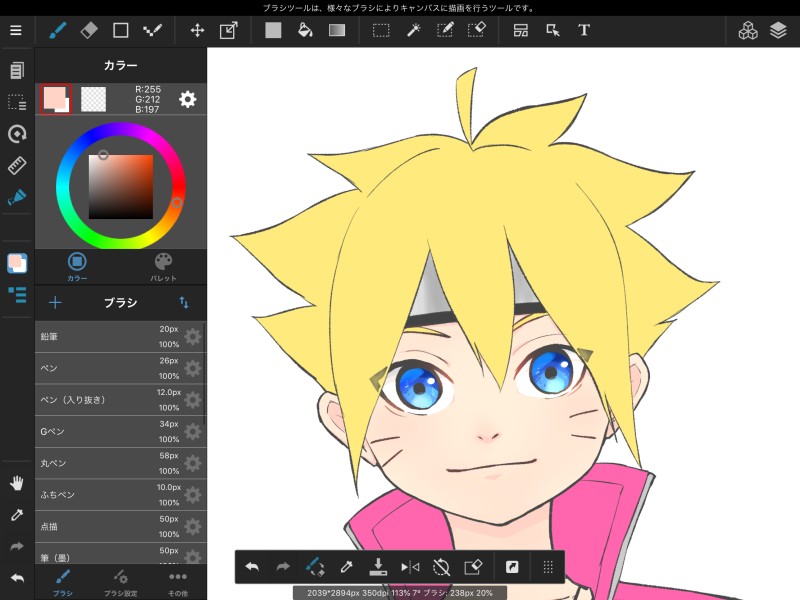This screenshot has height=600, width=800.
Task: Switch to the カラー tab
Action: [x=77, y=267]
